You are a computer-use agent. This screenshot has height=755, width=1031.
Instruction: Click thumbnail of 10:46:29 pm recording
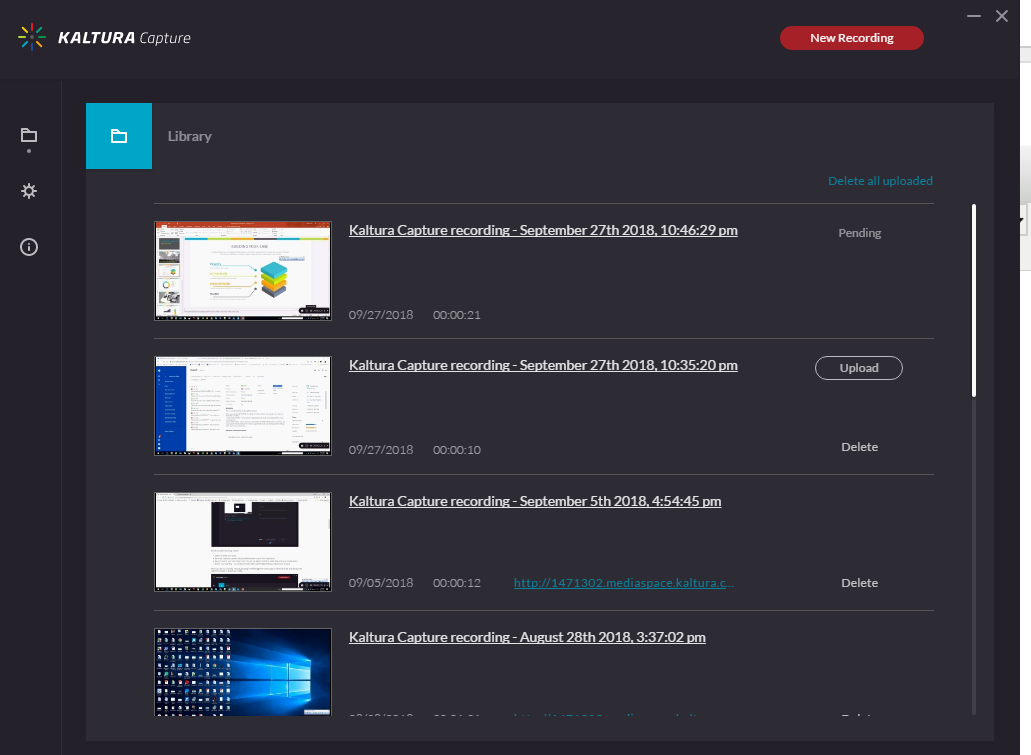[243, 271]
